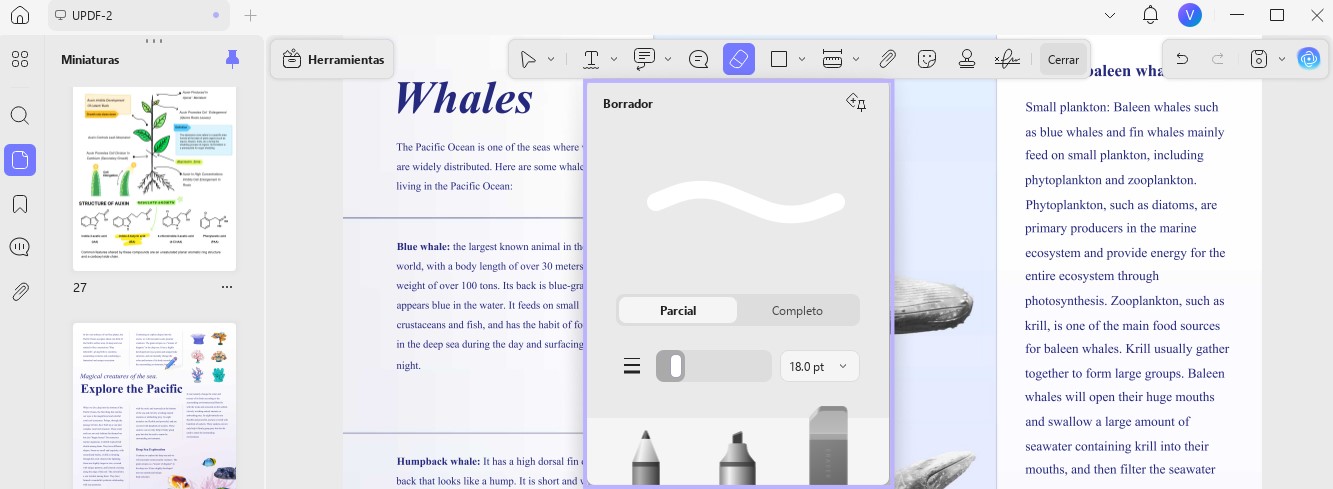Viewport: 1333px width, 489px height.
Task: Expand the pointer tool dropdown arrow
Action: [551, 60]
